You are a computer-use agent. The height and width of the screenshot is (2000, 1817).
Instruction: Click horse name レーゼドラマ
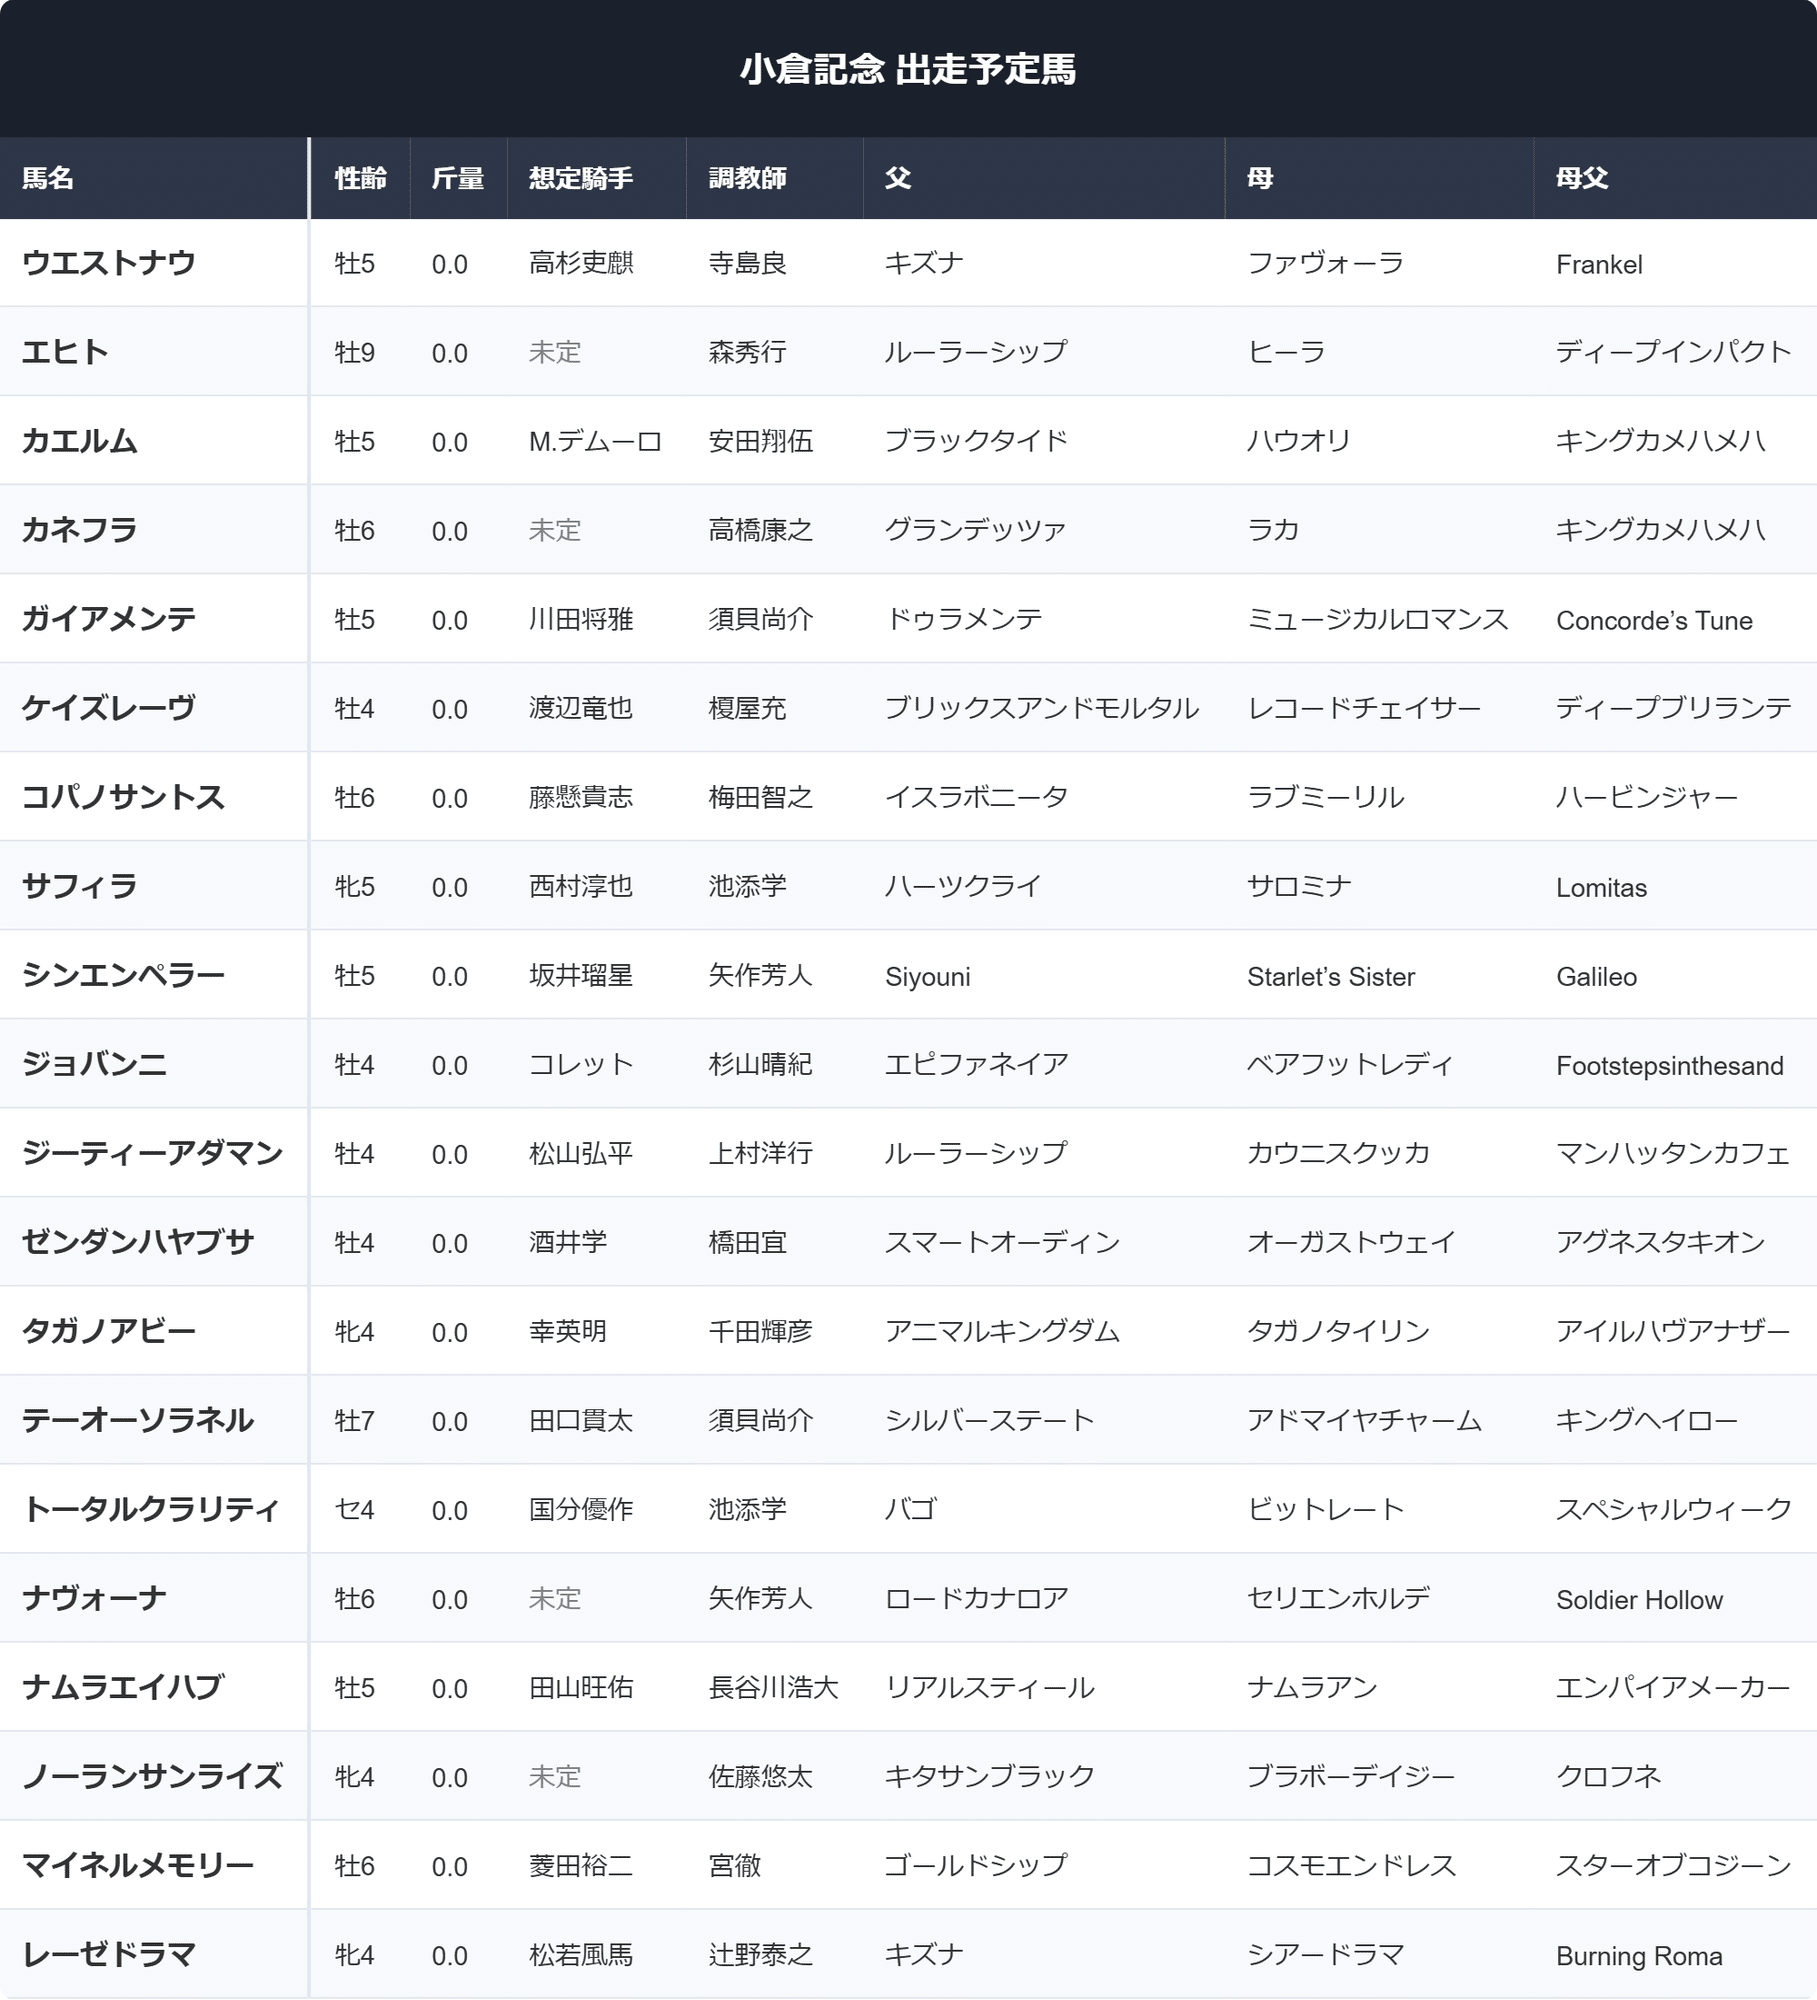(x=109, y=1954)
